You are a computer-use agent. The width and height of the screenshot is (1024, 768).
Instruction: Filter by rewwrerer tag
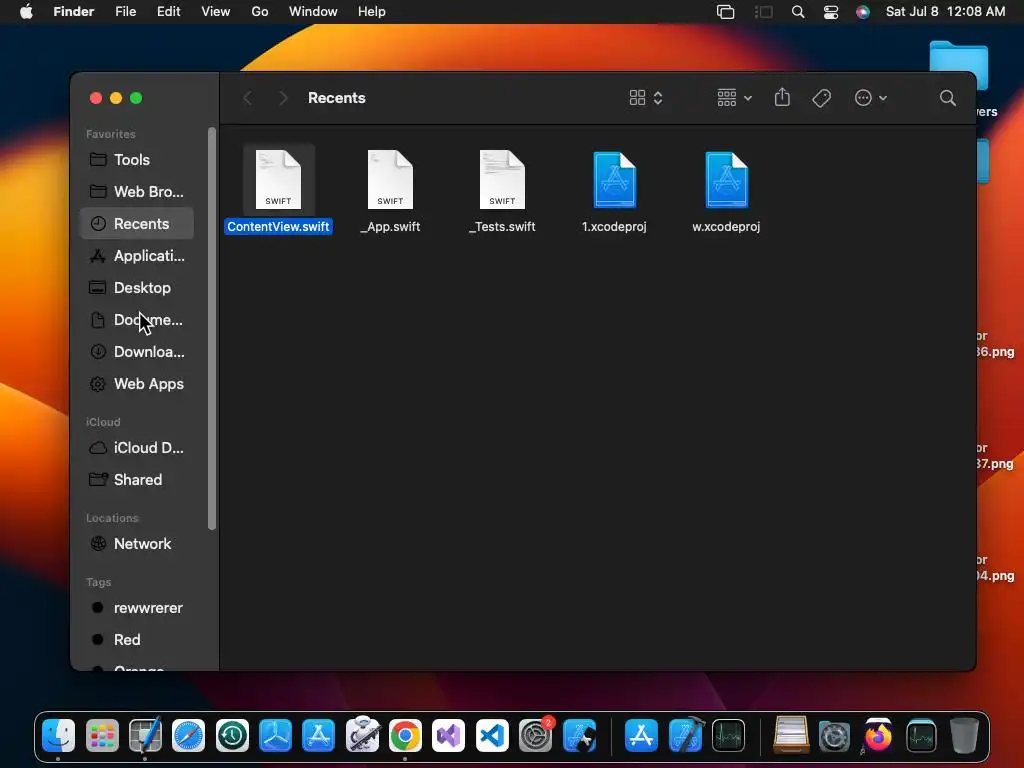[136, 607]
